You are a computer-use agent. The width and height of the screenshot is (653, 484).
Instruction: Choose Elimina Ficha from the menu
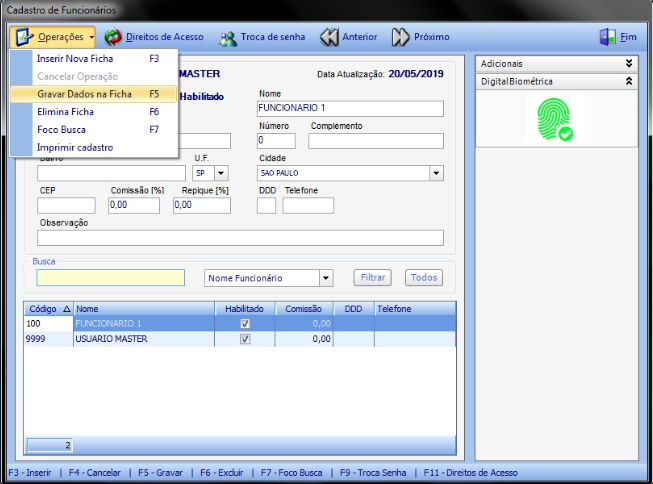[94, 112]
